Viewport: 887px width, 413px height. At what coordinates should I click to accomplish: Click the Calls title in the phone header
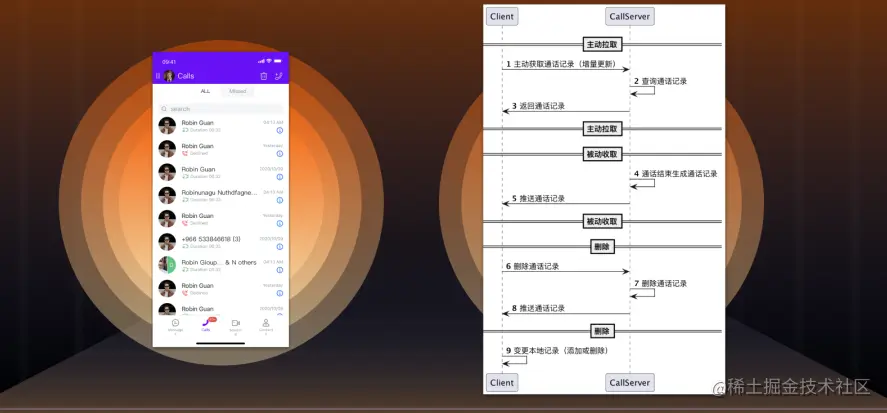click(x=186, y=76)
